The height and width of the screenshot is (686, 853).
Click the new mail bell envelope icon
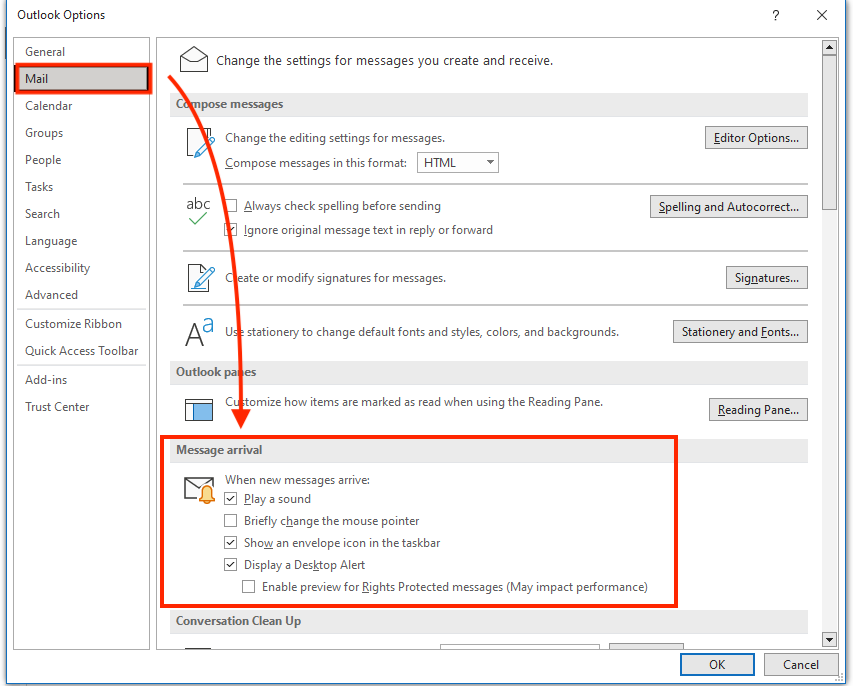coord(199,490)
